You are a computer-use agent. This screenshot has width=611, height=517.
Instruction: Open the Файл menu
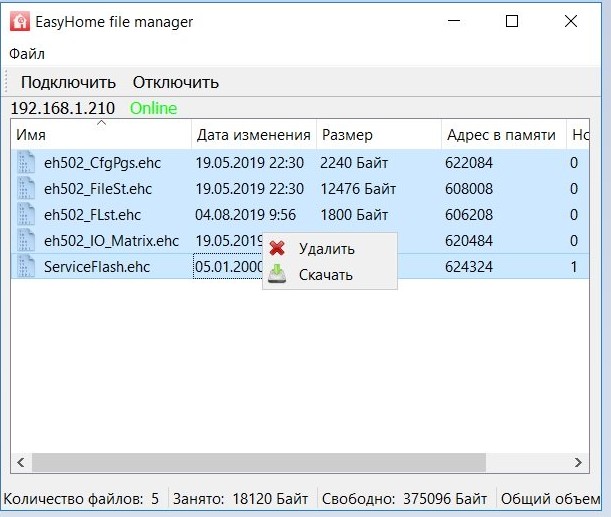point(27,54)
